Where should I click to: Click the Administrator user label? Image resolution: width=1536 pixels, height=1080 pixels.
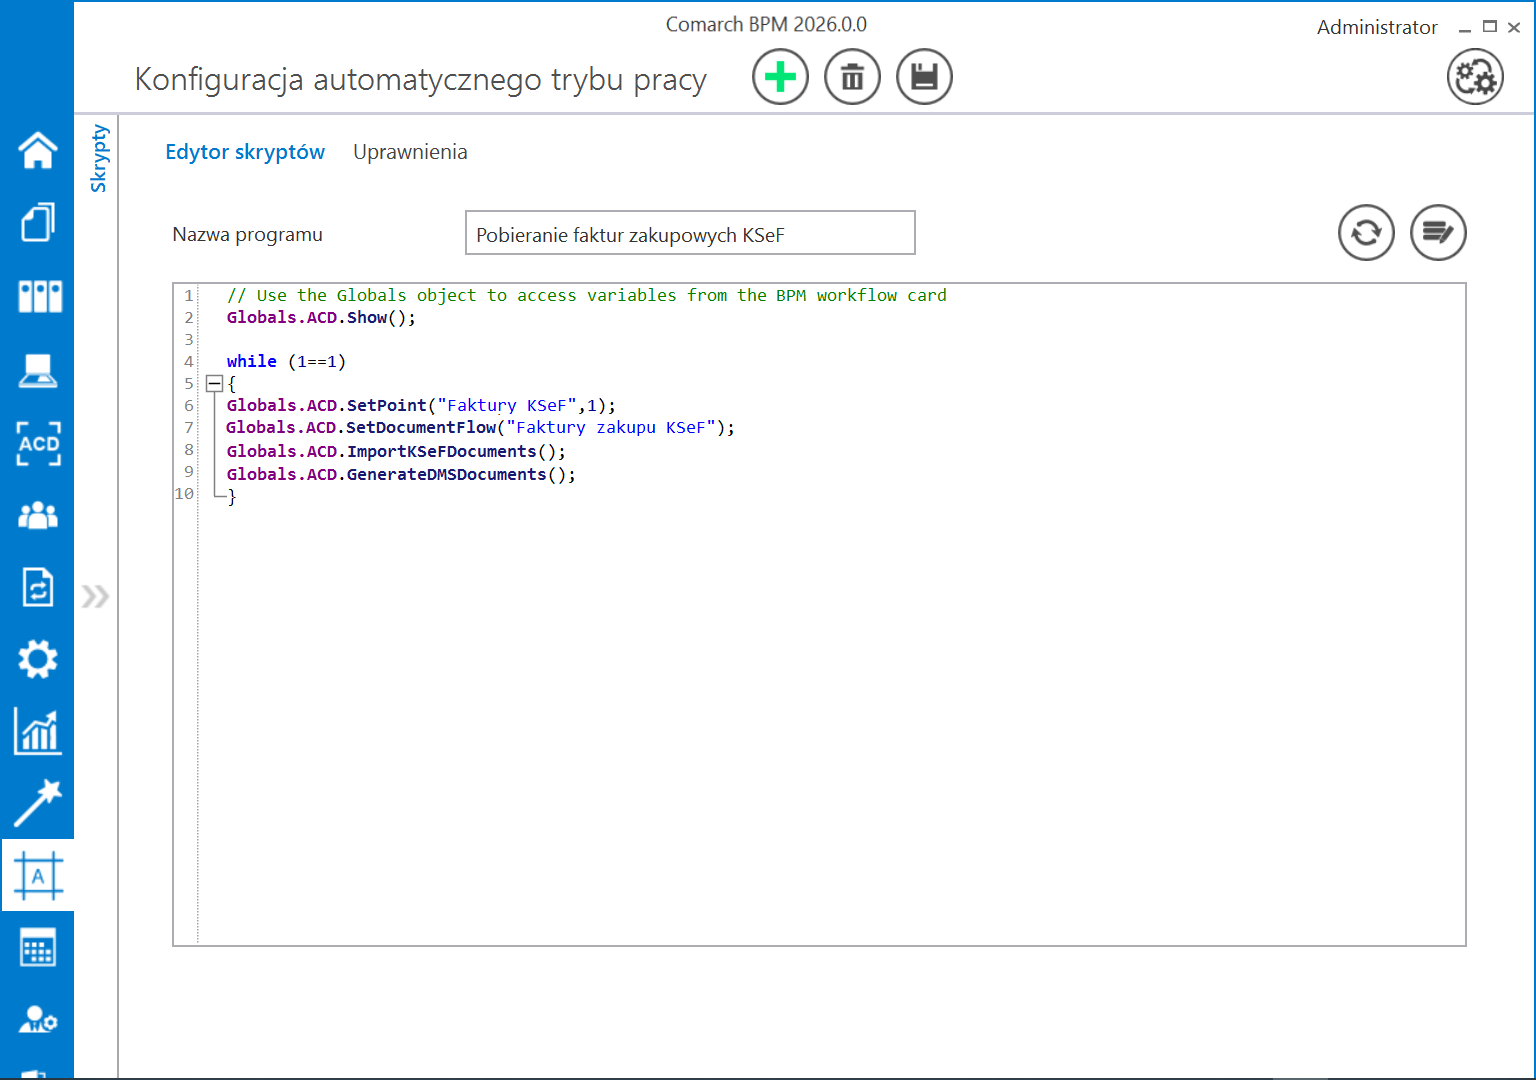[1376, 27]
